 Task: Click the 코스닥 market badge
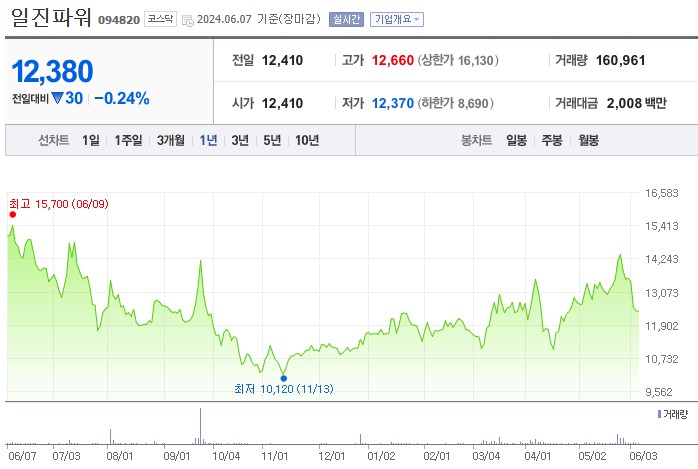click(160, 19)
